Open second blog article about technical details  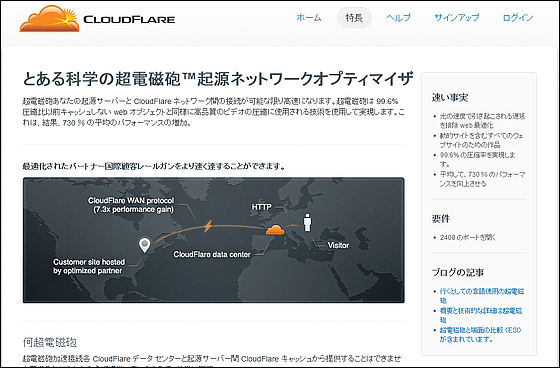pyautogui.click(x=481, y=315)
